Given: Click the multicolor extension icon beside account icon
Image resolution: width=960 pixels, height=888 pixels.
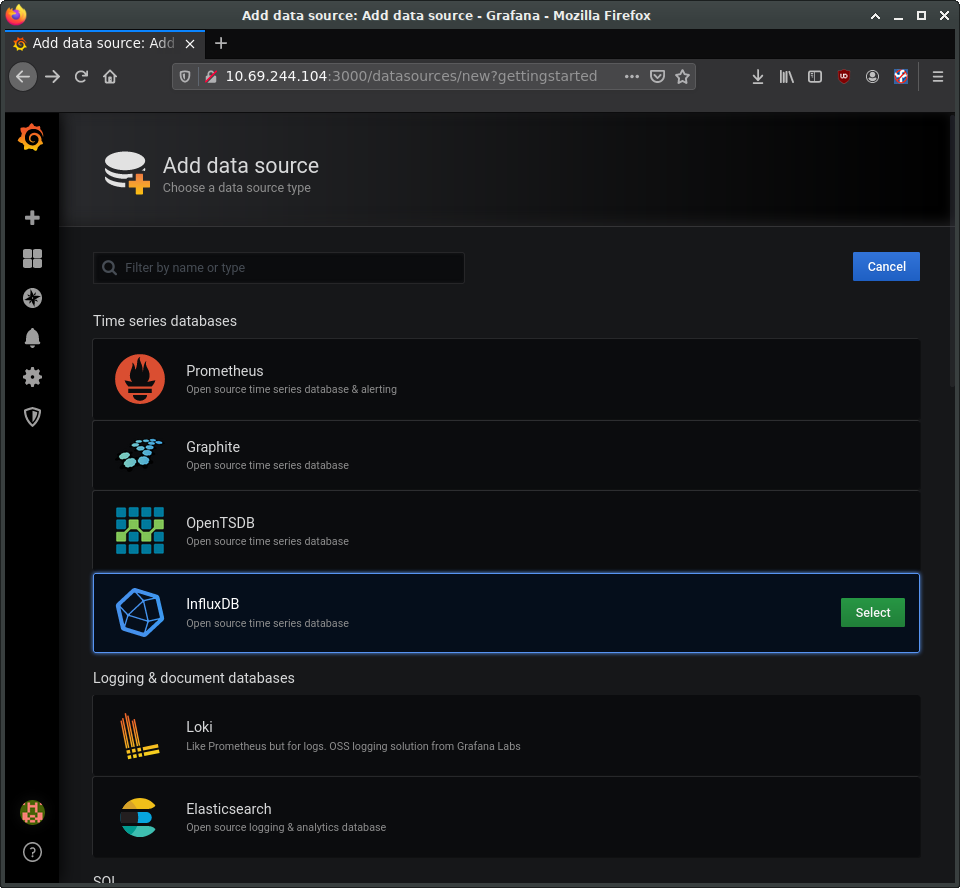Looking at the screenshot, I should [901, 77].
